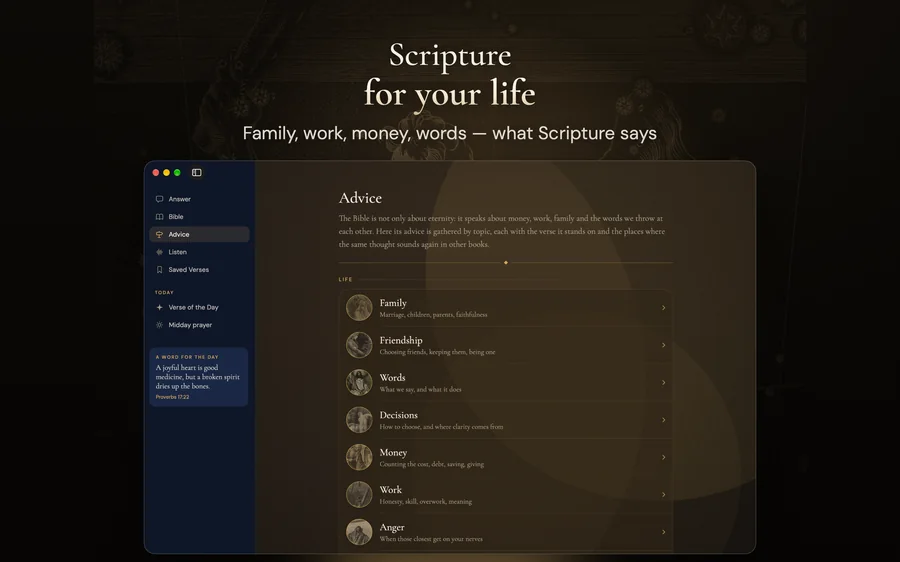900x562 pixels.
Task: Expand the Friendship row chevron
Action: tap(664, 345)
